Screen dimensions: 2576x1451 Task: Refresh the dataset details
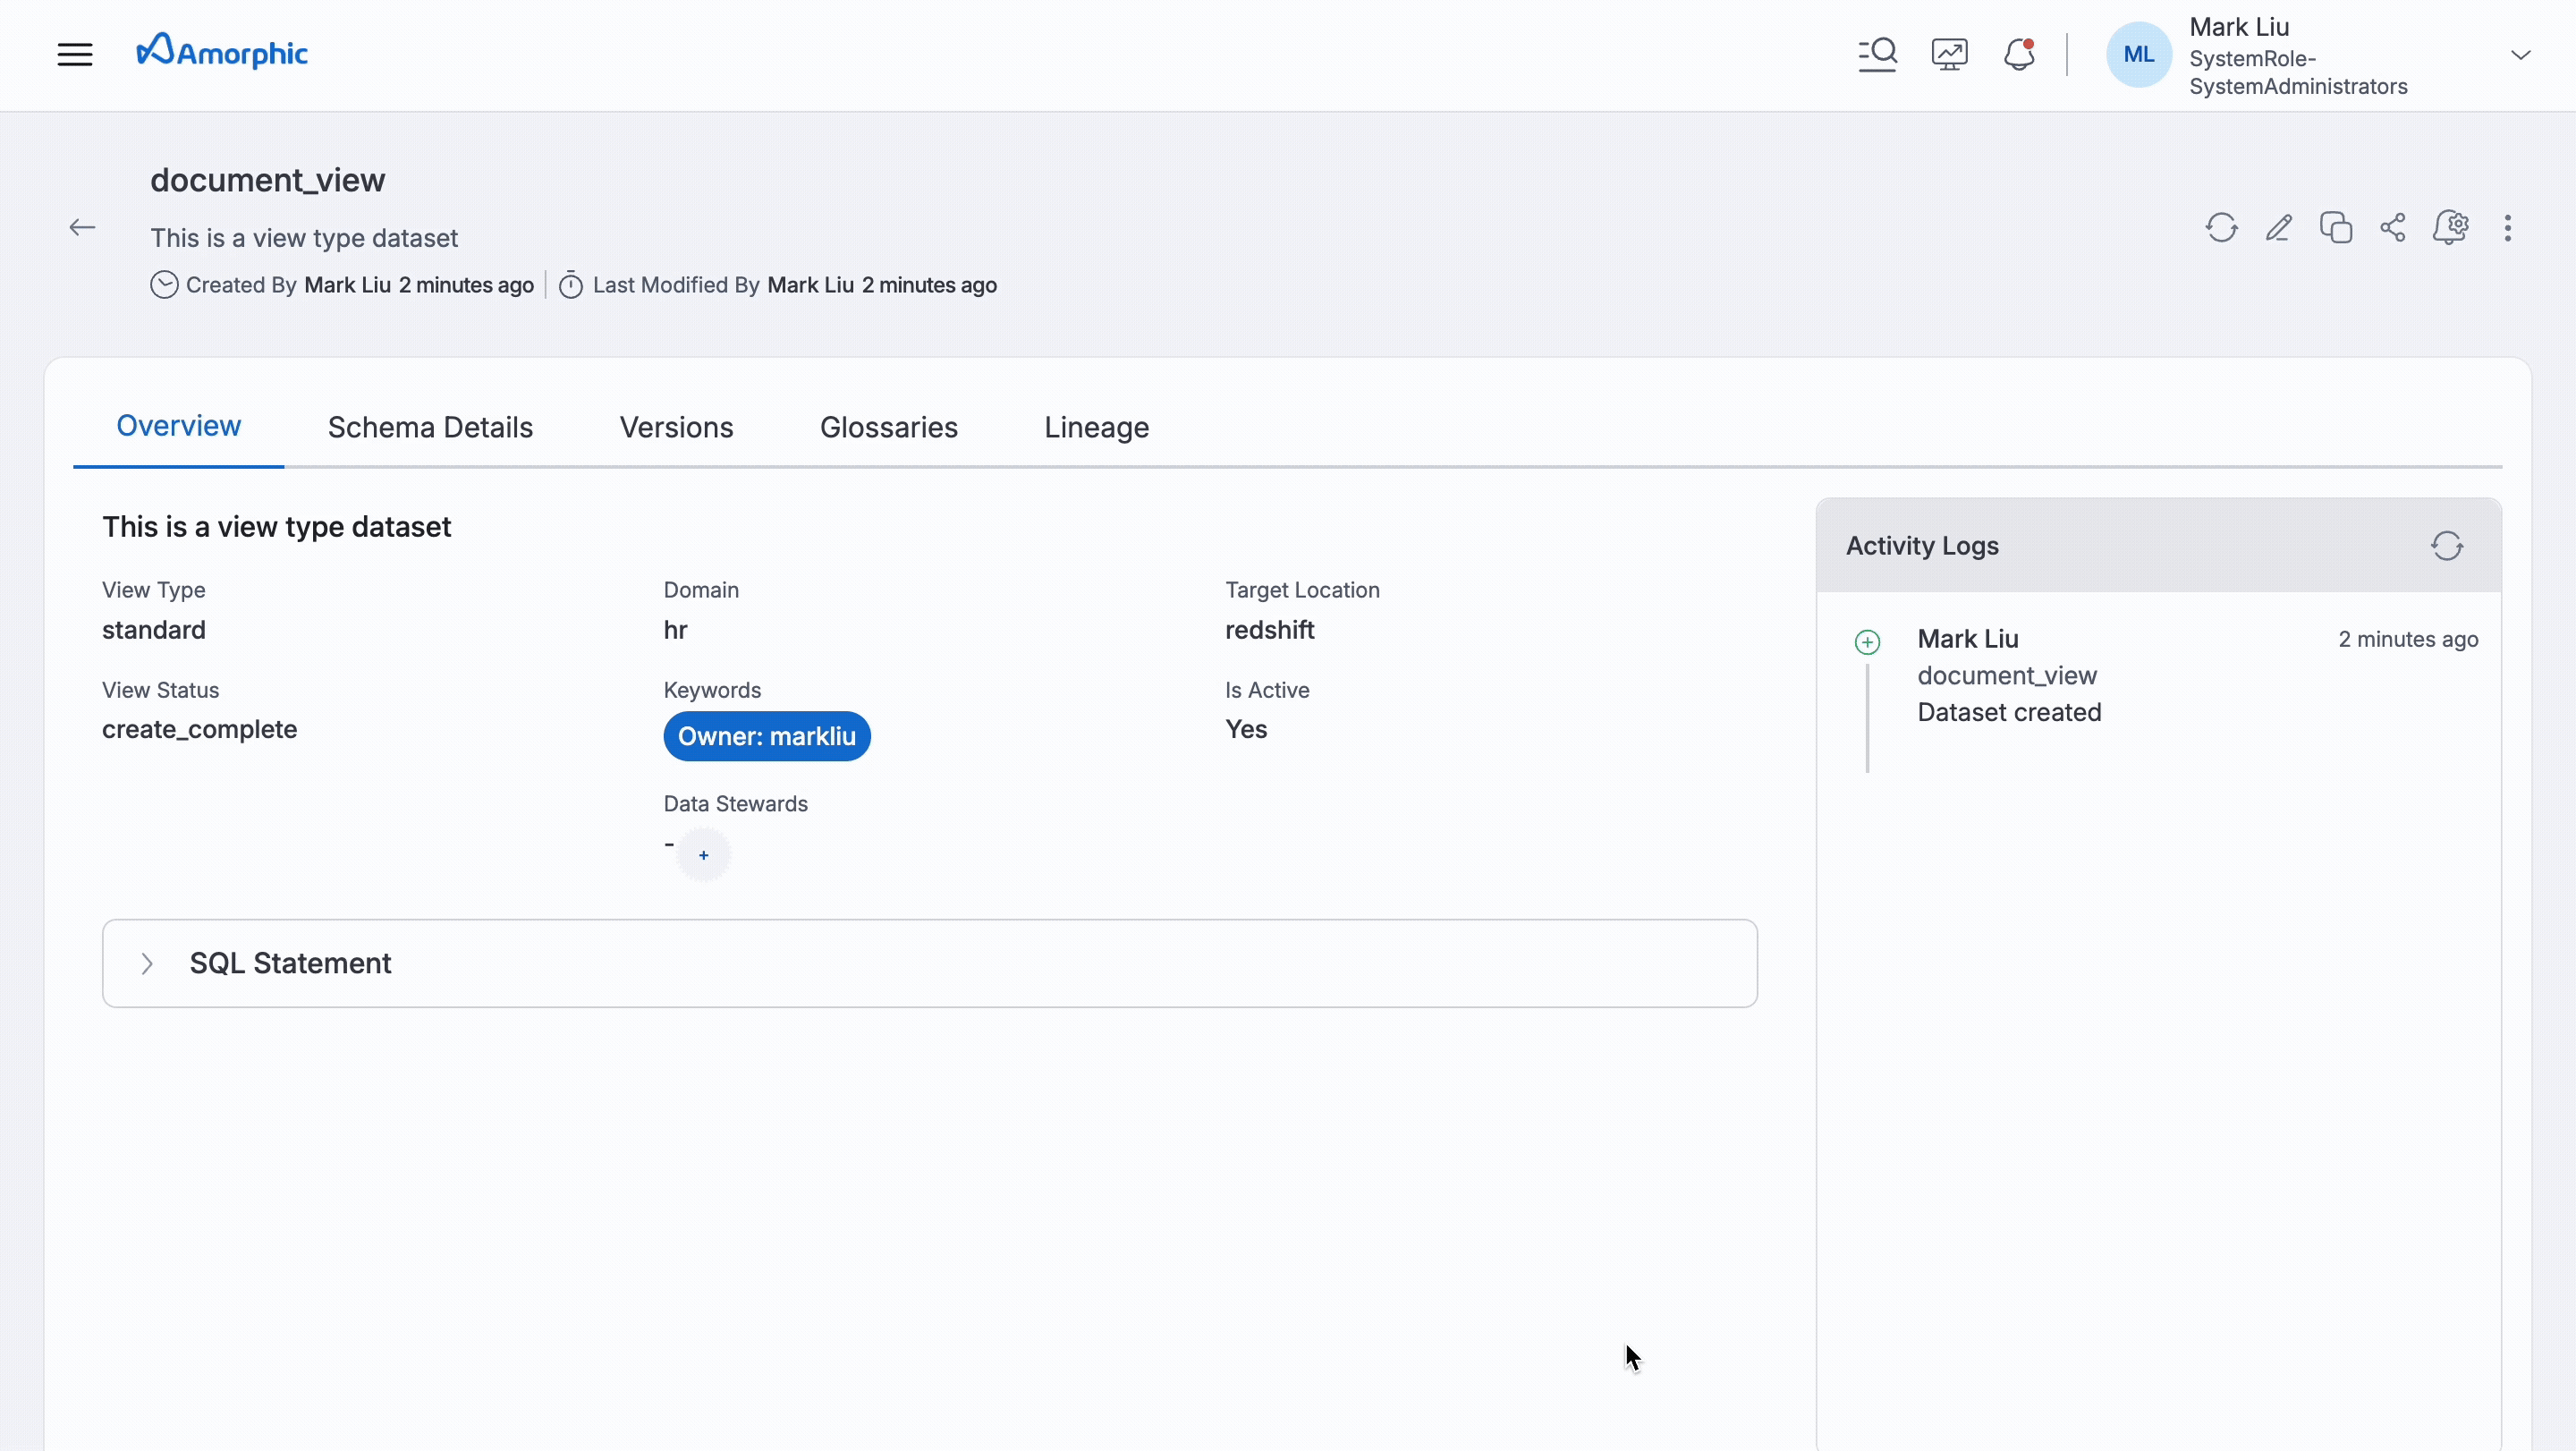point(2221,228)
